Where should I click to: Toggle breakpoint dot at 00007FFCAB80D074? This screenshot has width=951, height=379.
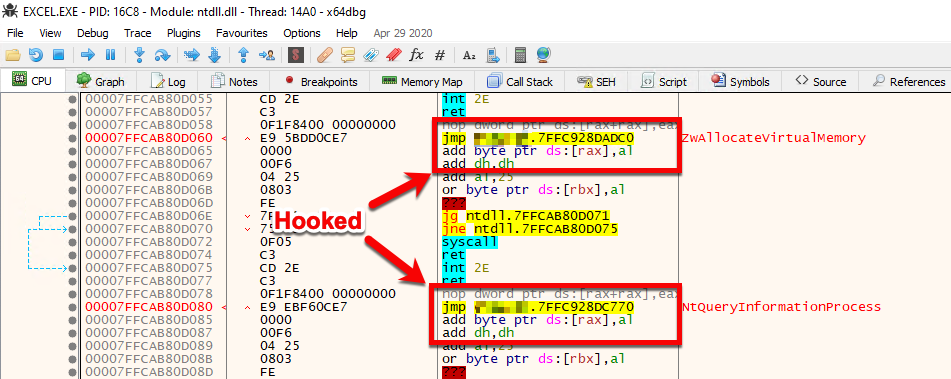tap(72, 255)
